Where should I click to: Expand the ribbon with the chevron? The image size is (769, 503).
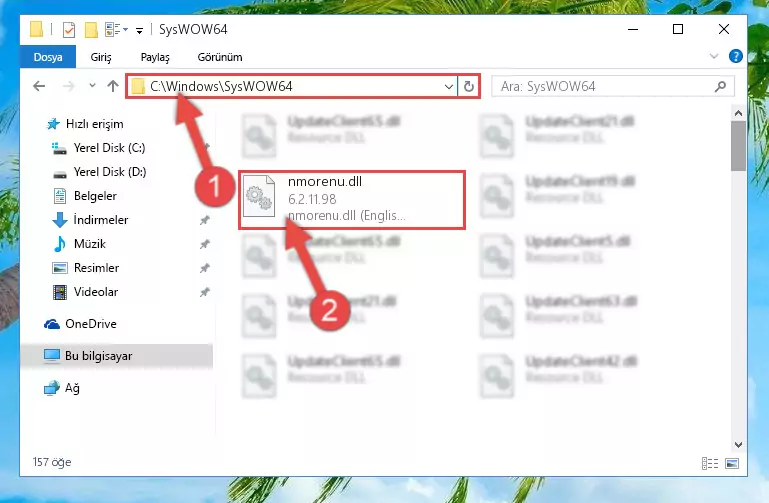[714, 56]
